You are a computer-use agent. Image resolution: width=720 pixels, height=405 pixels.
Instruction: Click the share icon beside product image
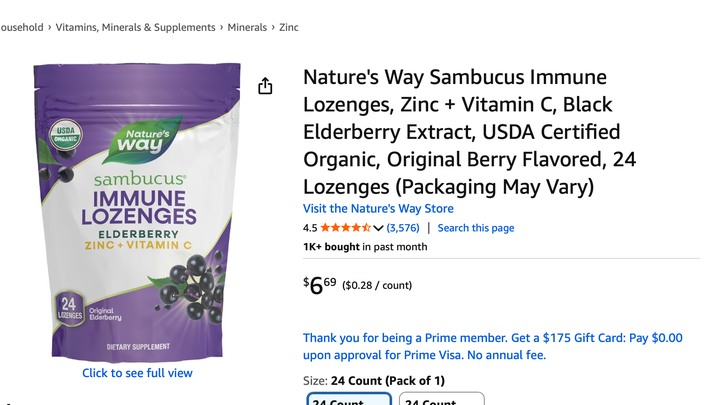click(x=265, y=86)
